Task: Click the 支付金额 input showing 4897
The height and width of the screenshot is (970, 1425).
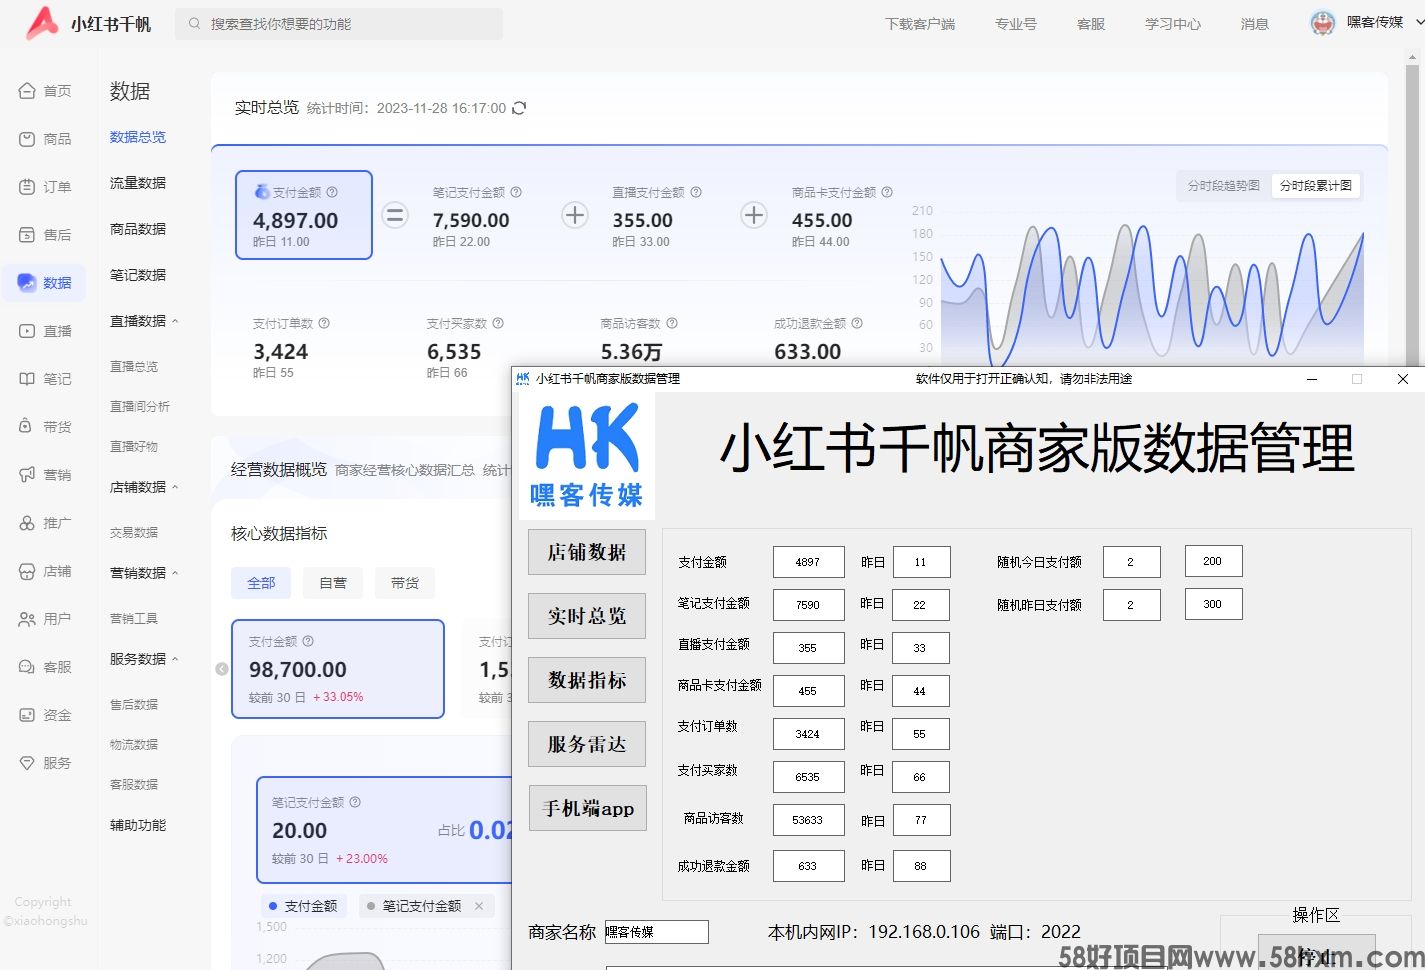Action: click(808, 562)
